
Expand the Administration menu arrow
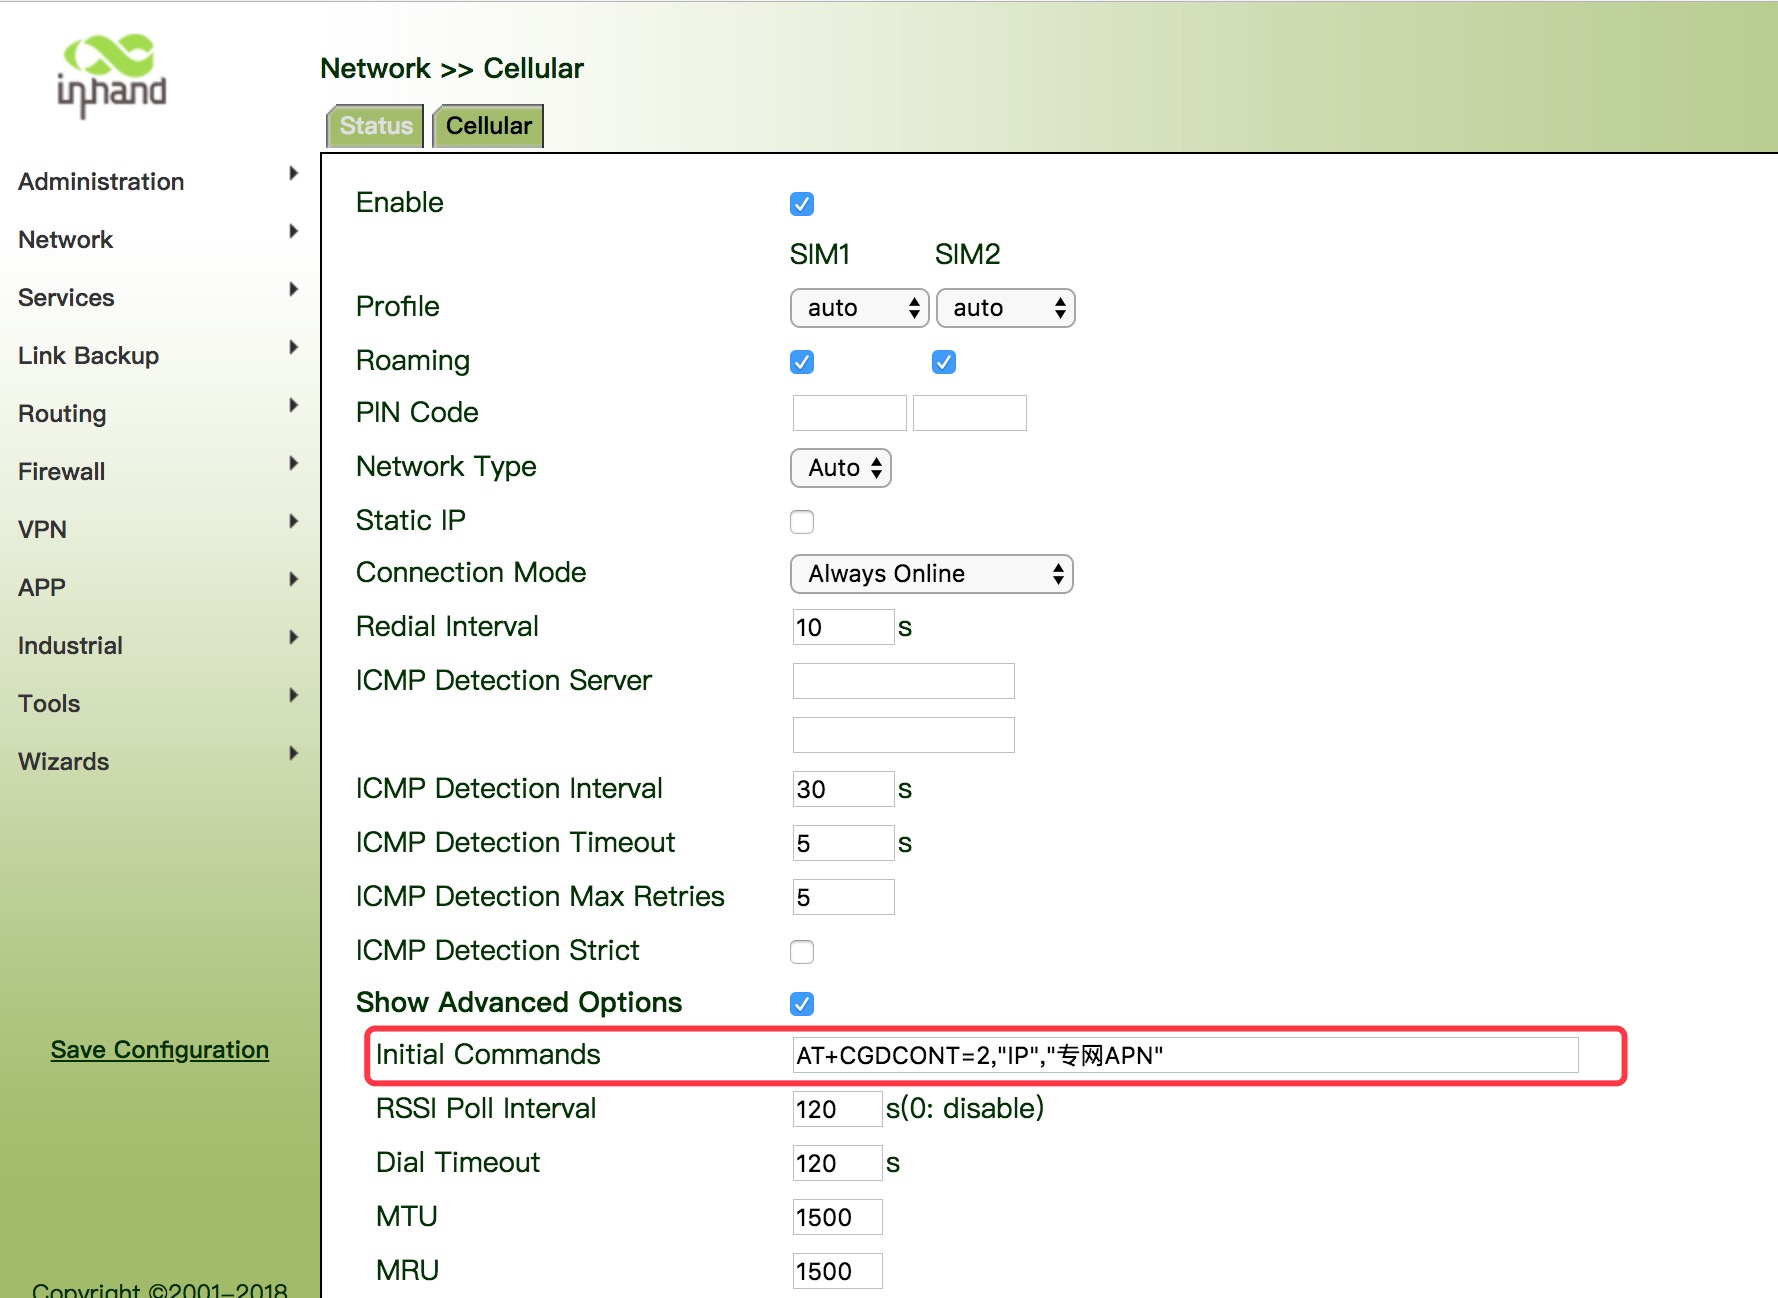(293, 174)
